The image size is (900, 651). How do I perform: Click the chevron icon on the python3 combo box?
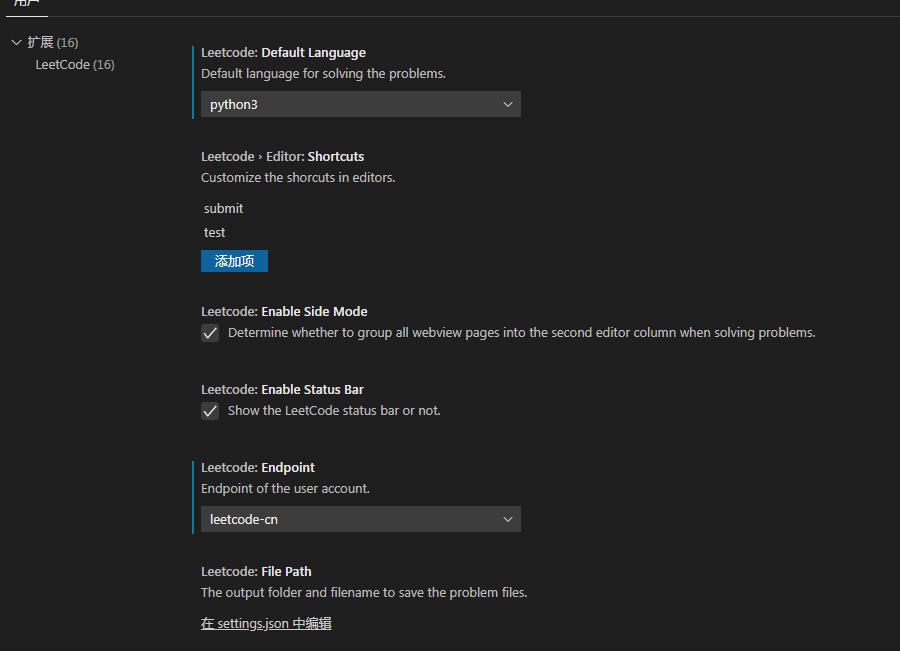508,104
